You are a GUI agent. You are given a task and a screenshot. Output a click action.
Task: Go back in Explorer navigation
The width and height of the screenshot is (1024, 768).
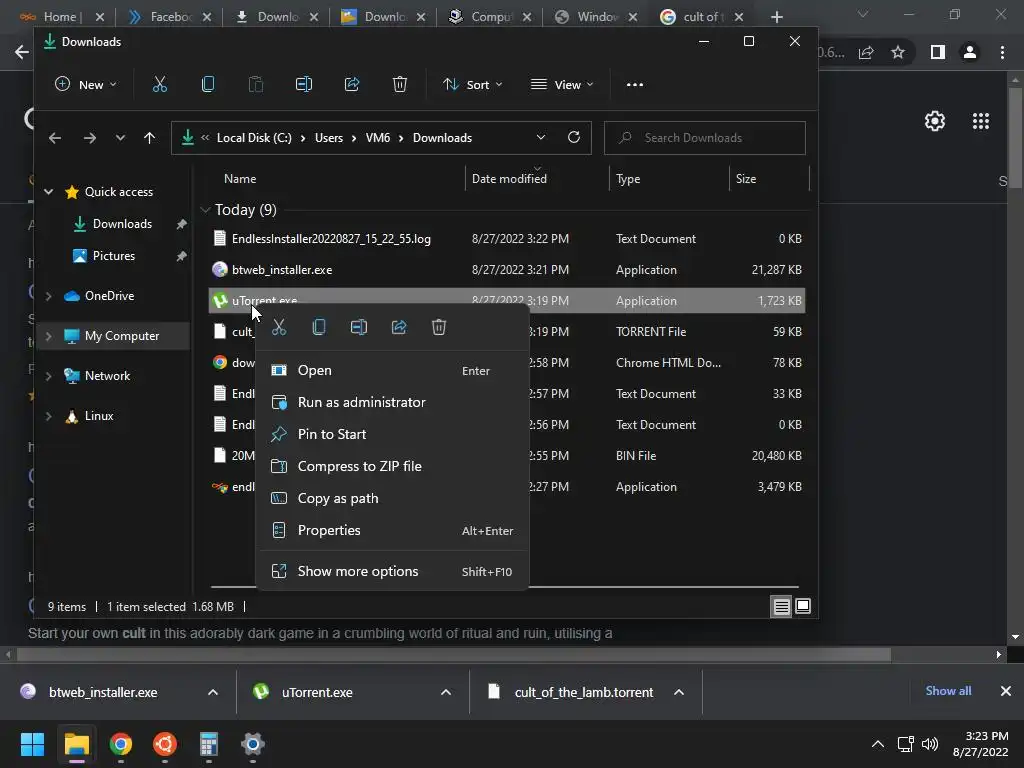(x=55, y=138)
